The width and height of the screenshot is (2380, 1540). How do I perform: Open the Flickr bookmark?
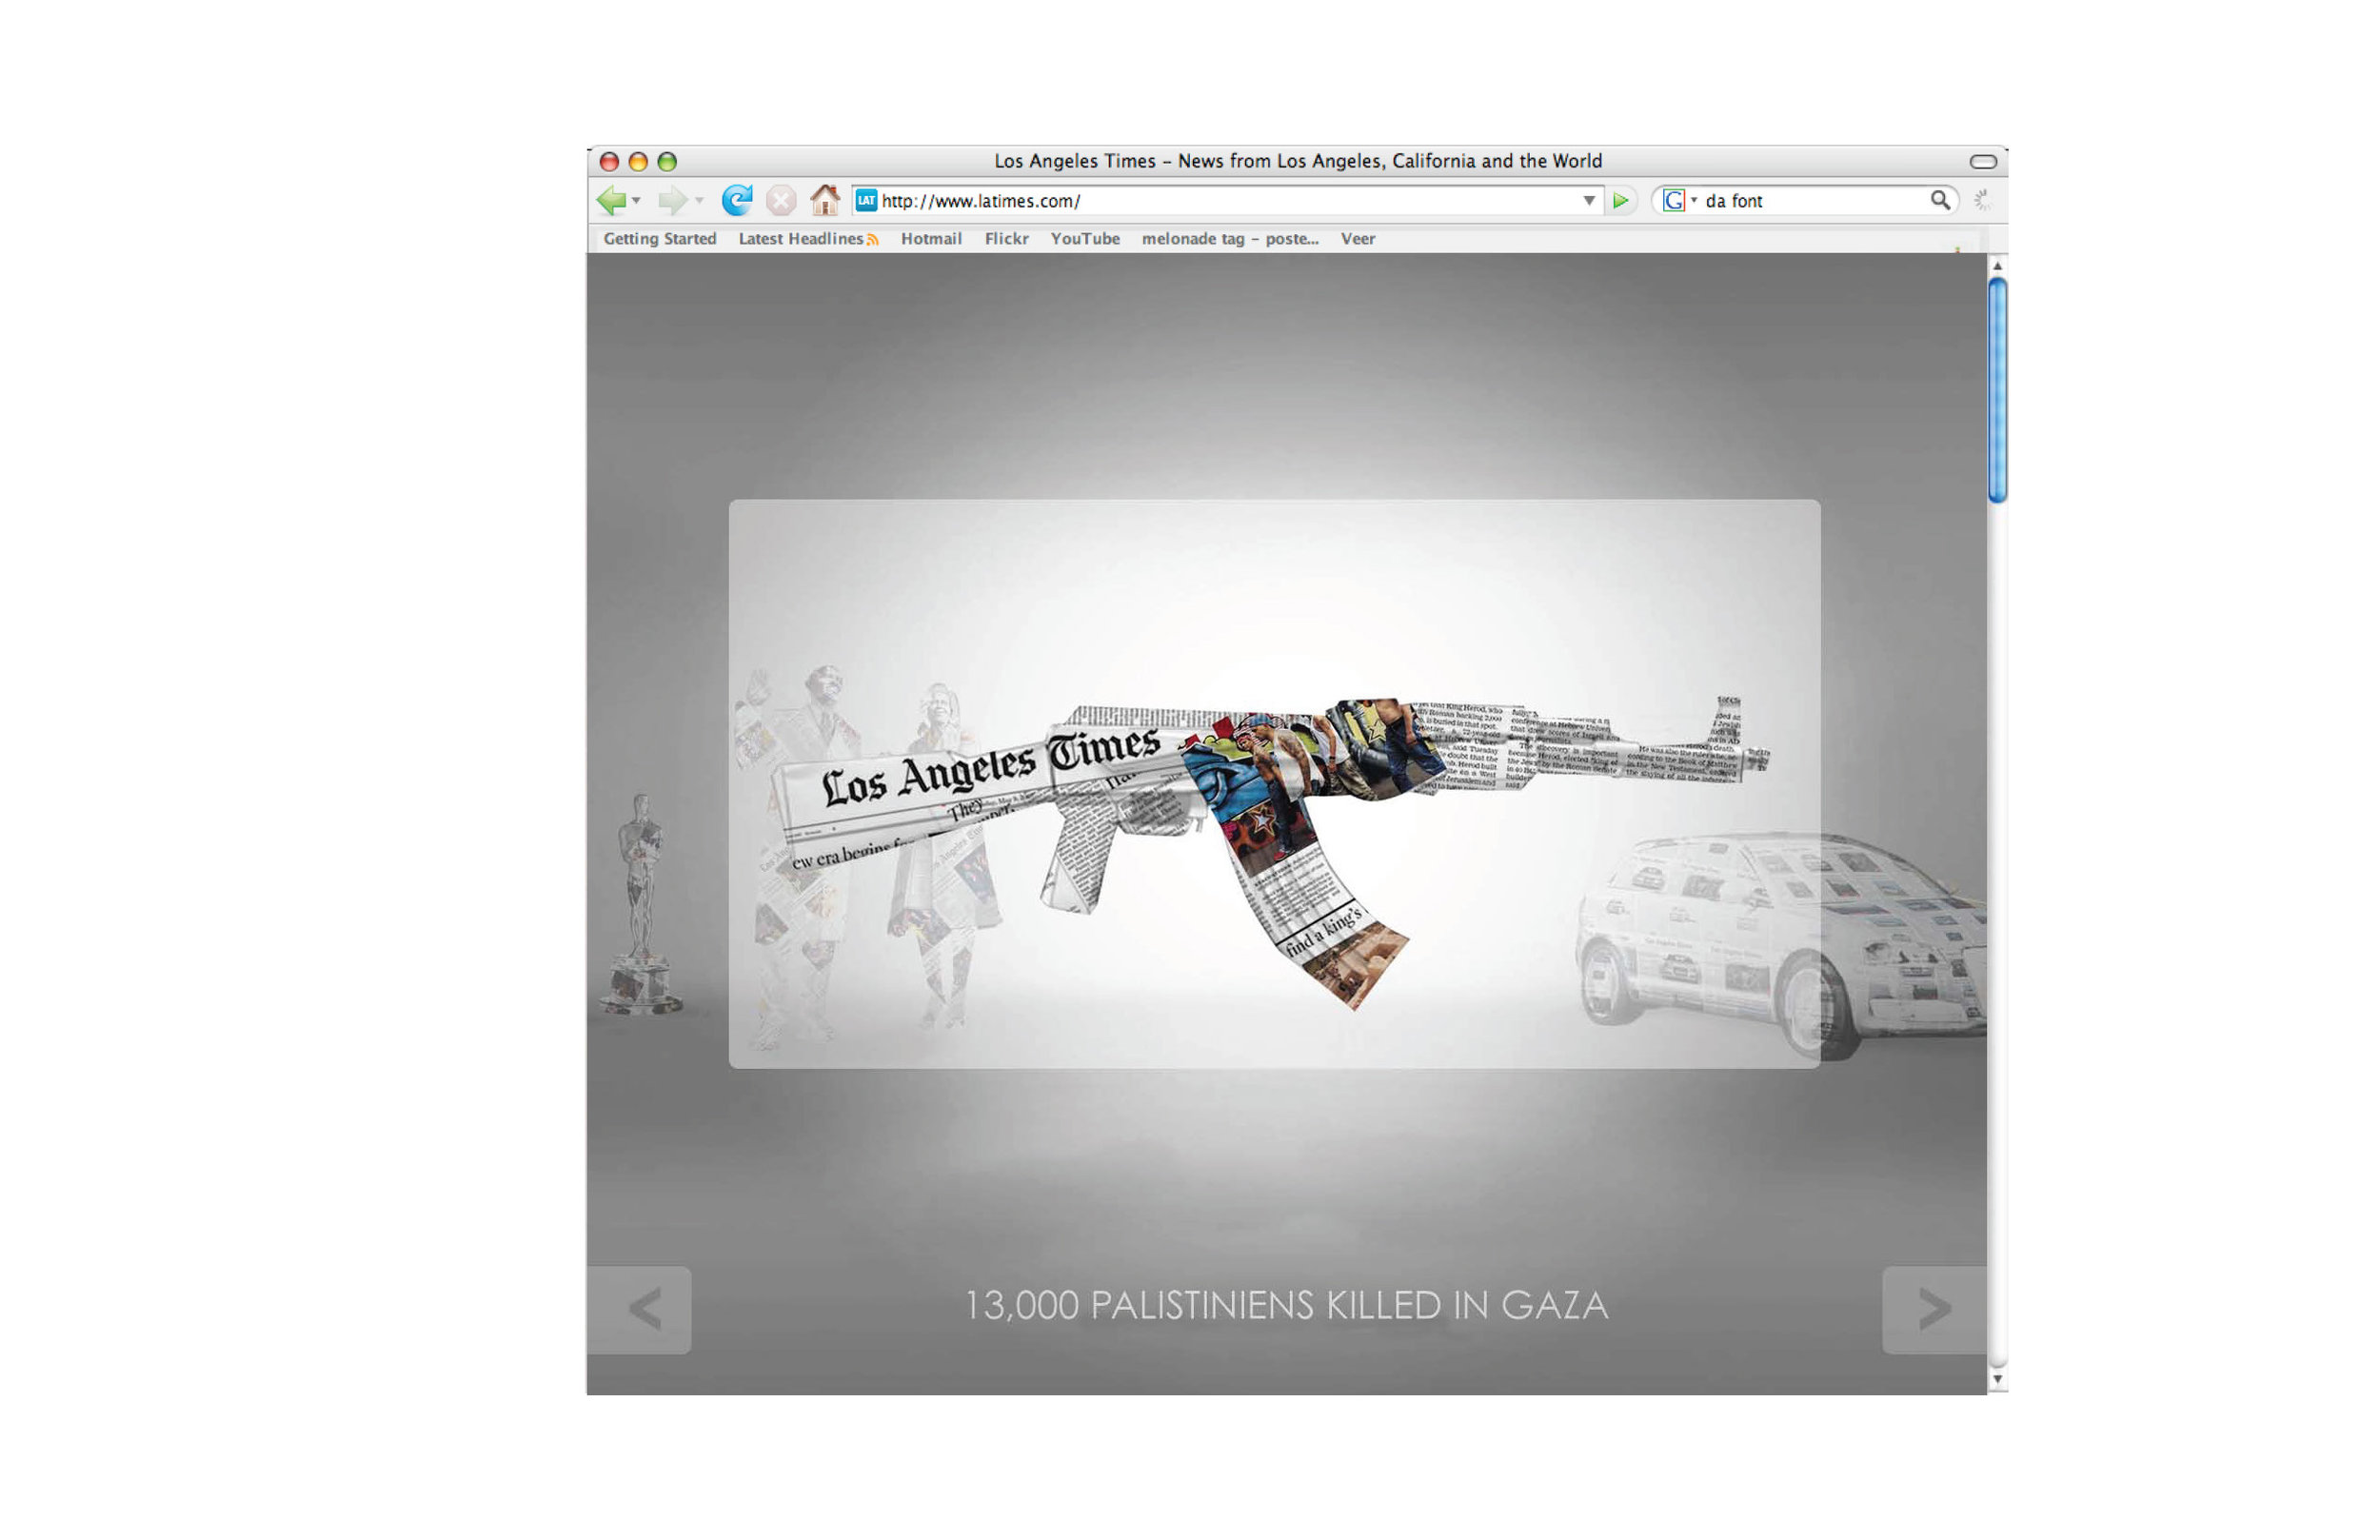pos(1005,239)
